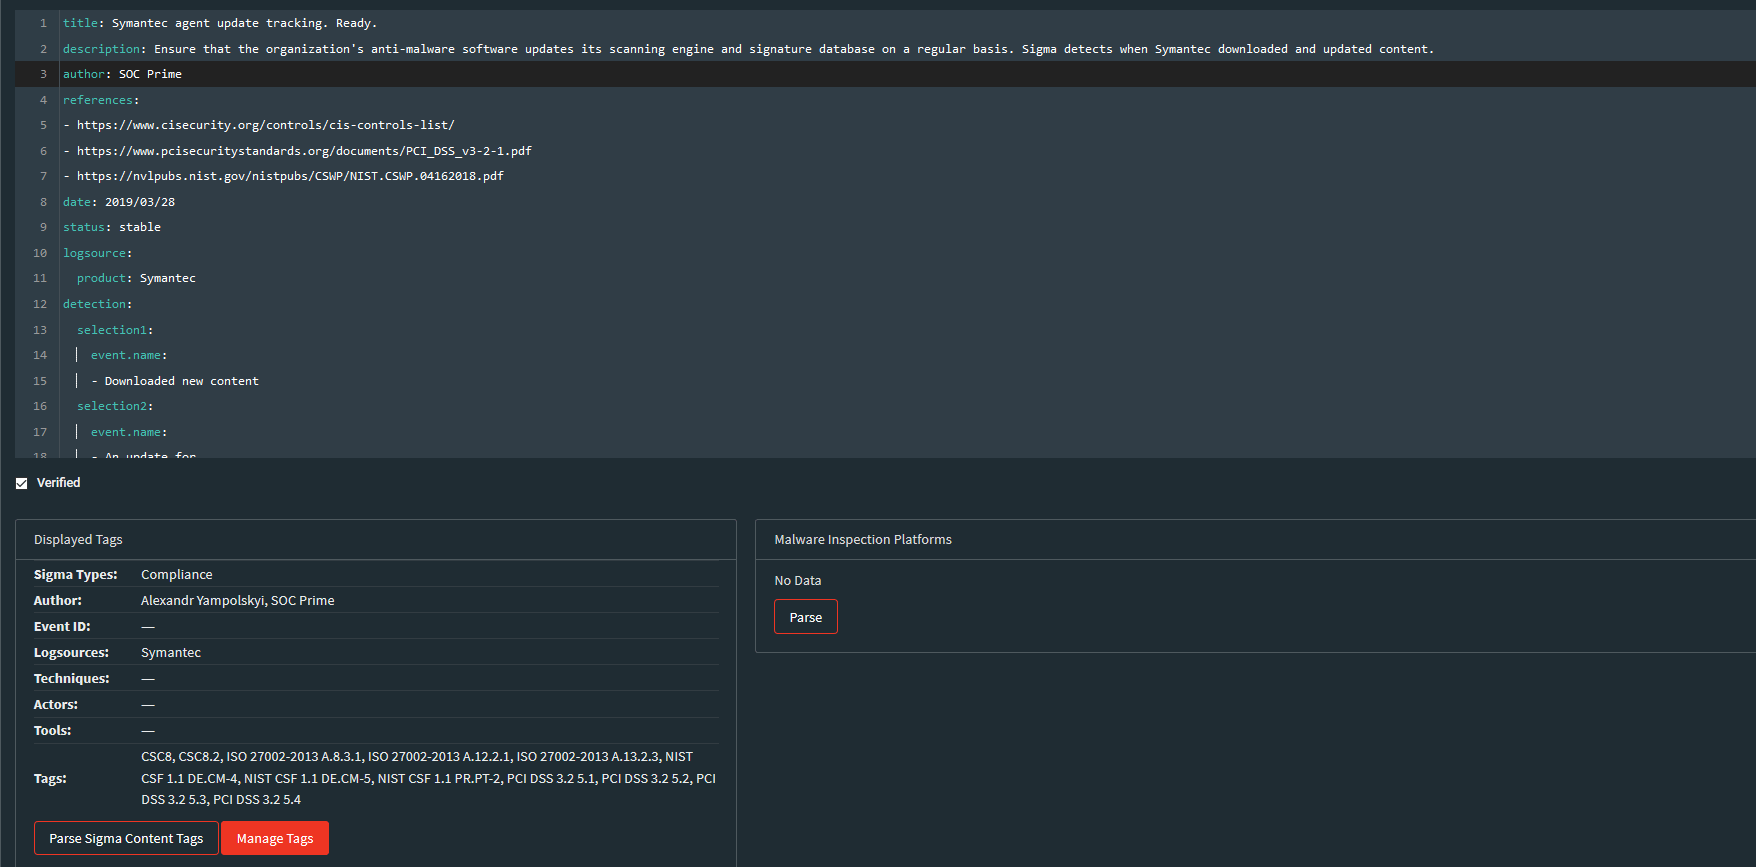Click the detection key on line 12
The image size is (1756, 867).
(x=95, y=304)
